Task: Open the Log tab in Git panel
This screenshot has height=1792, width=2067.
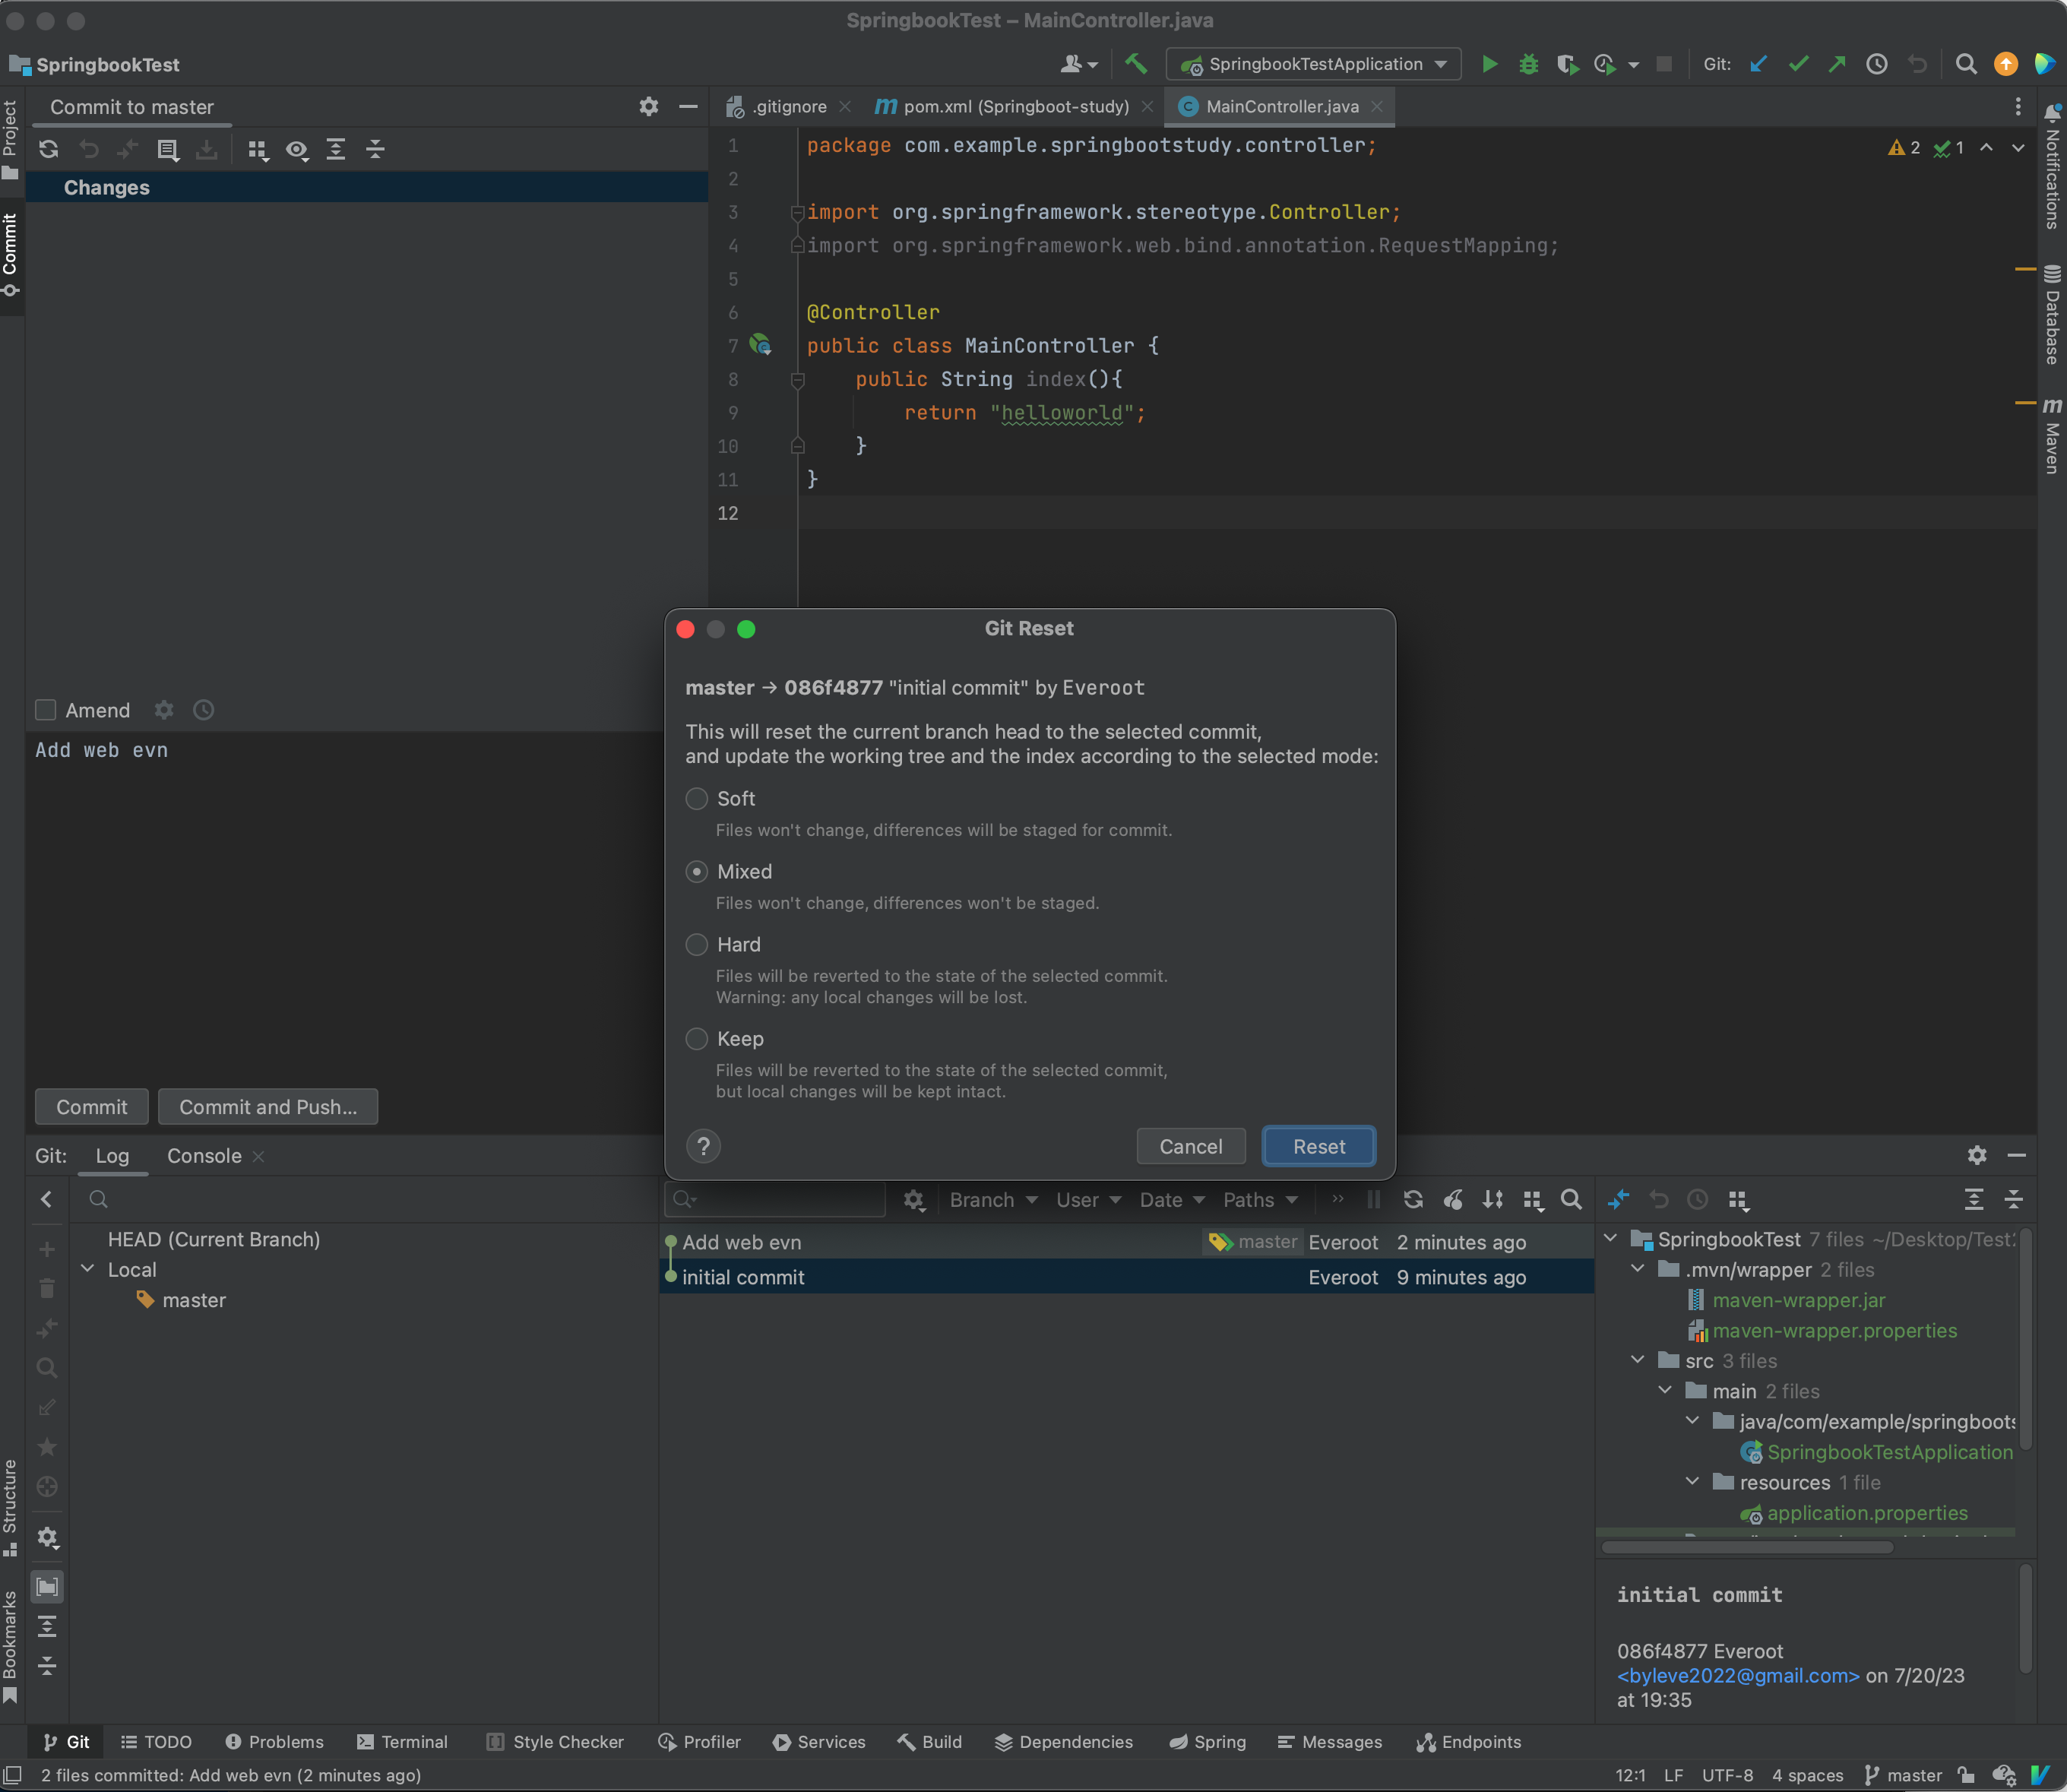Action: tap(112, 1155)
